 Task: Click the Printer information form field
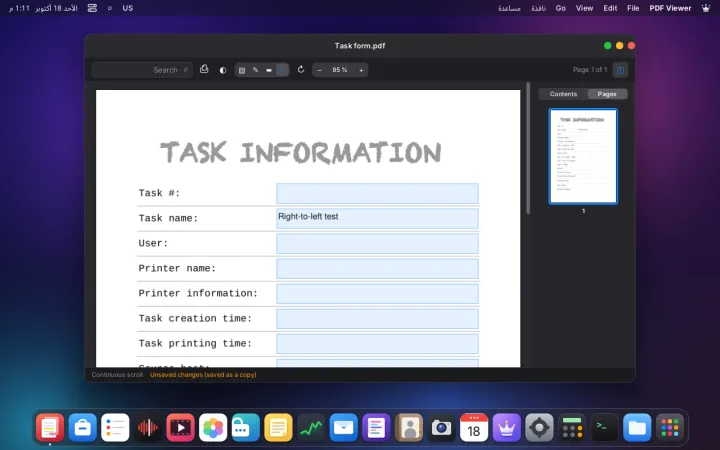[x=377, y=293]
